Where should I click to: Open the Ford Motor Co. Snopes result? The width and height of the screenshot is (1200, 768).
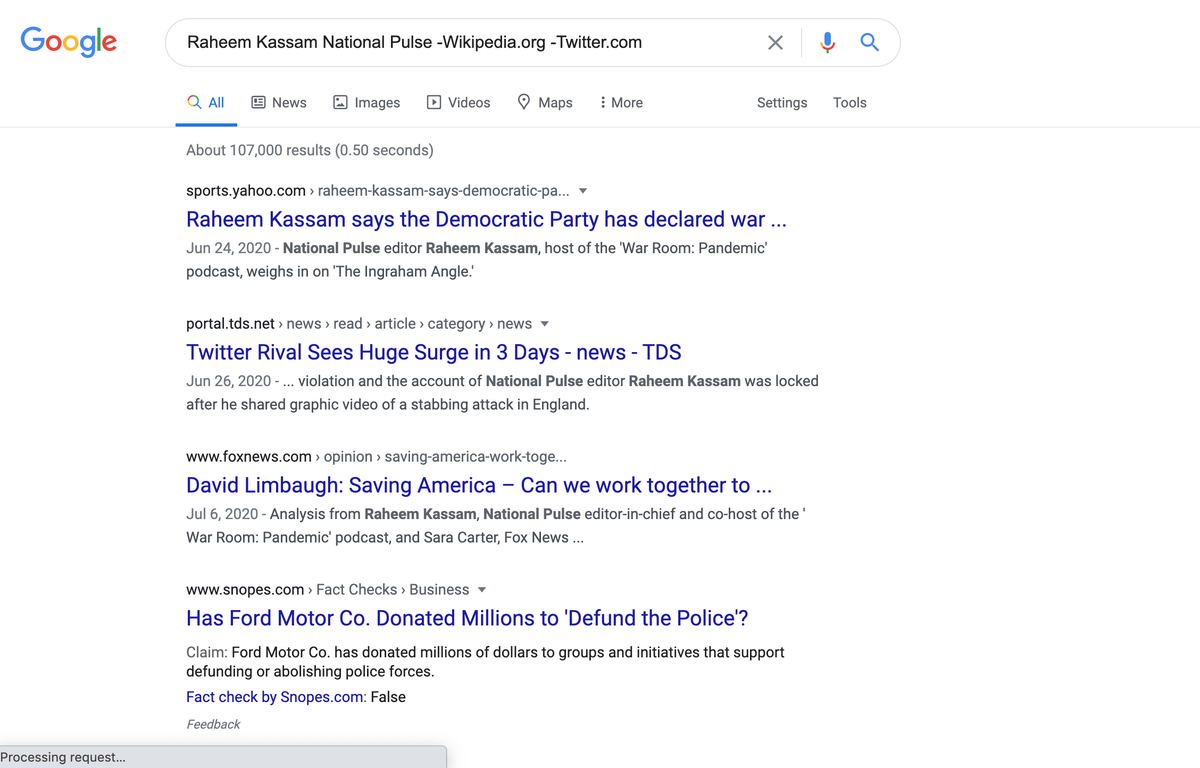click(467, 618)
